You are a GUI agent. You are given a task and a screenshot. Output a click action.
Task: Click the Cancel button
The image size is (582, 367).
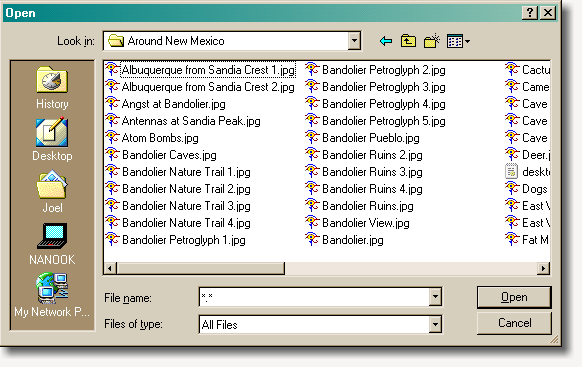(514, 323)
